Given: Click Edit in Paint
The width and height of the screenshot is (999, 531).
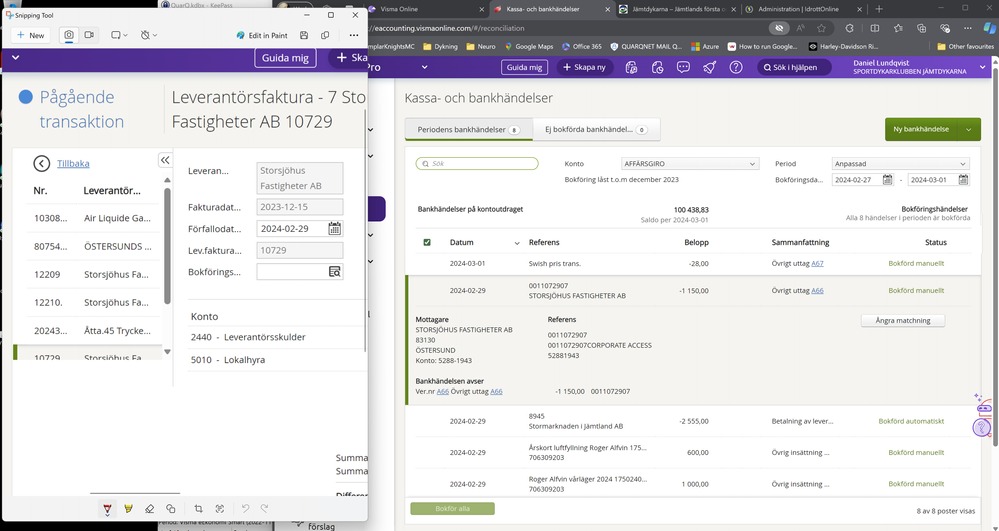Looking at the screenshot, I should (262, 35).
